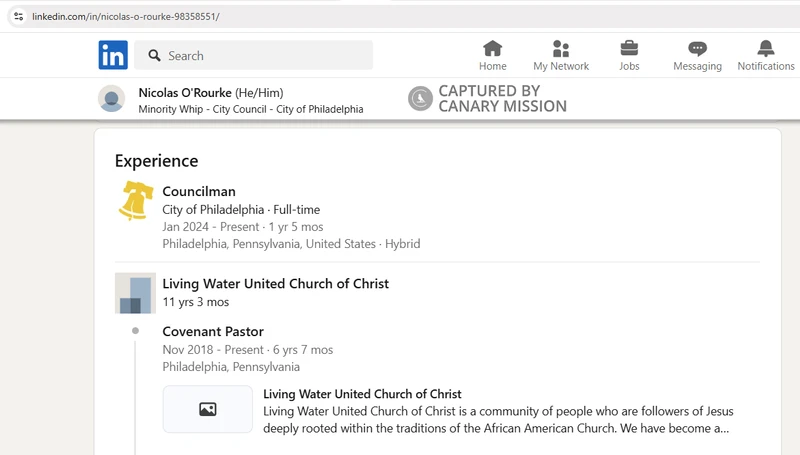
Task: Select the Home label in navigation
Action: pyautogui.click(x=493, y=66)
